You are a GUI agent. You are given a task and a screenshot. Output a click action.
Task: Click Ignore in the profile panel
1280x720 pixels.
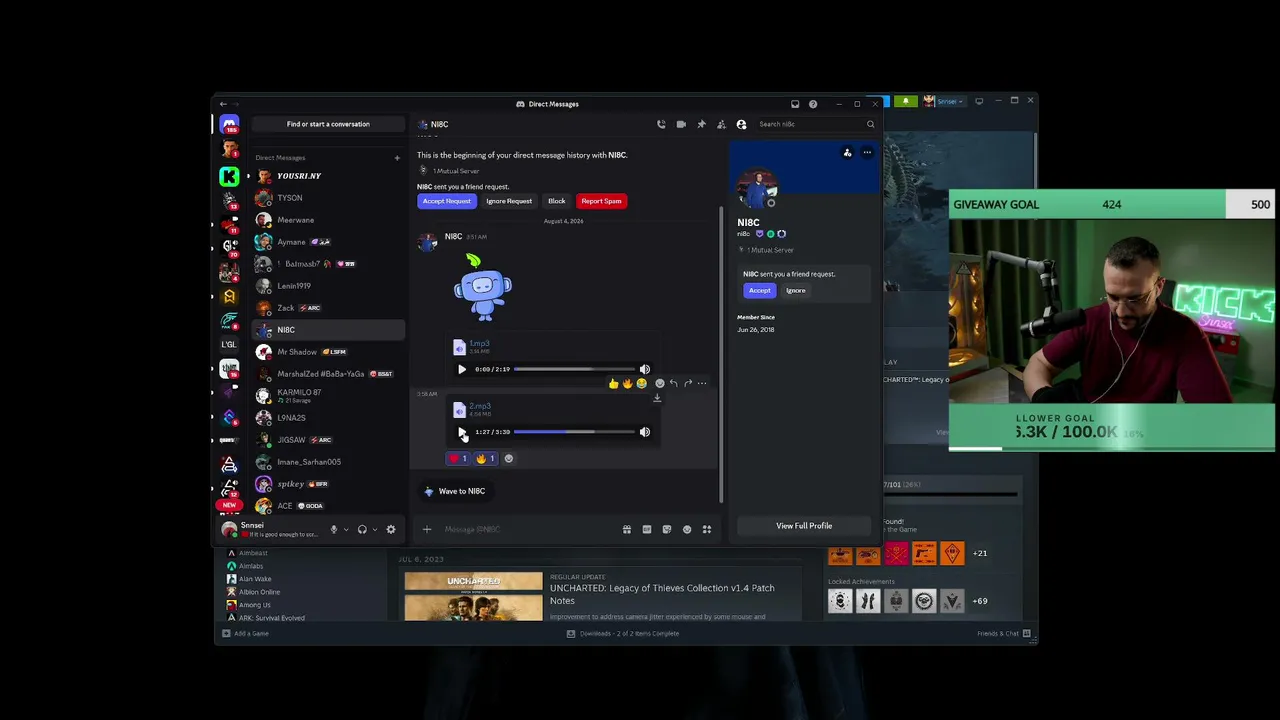pyautogui.click(x=796, y=290)
